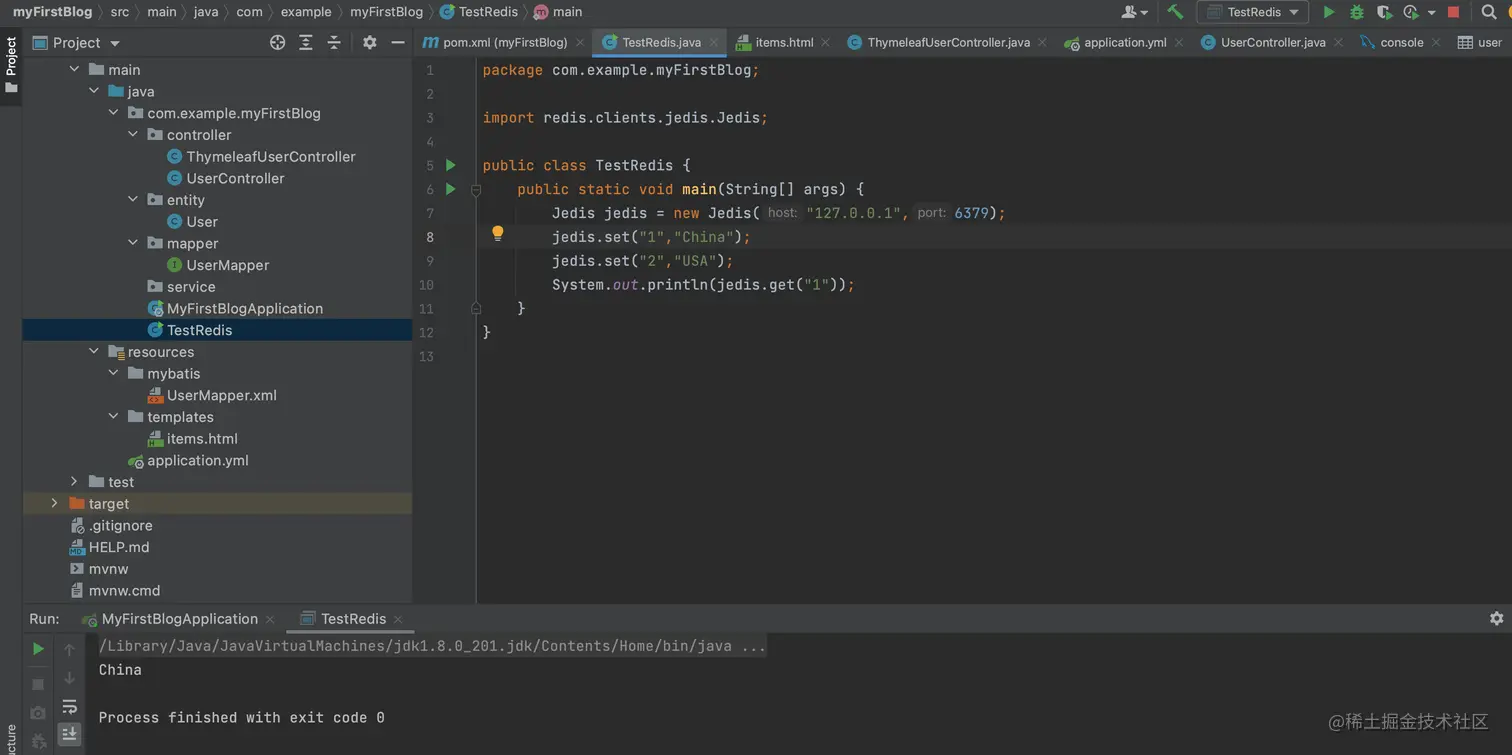Click run gutter arrow beside class TestRedis
The image size is (1512, 755).
[451, 165]
